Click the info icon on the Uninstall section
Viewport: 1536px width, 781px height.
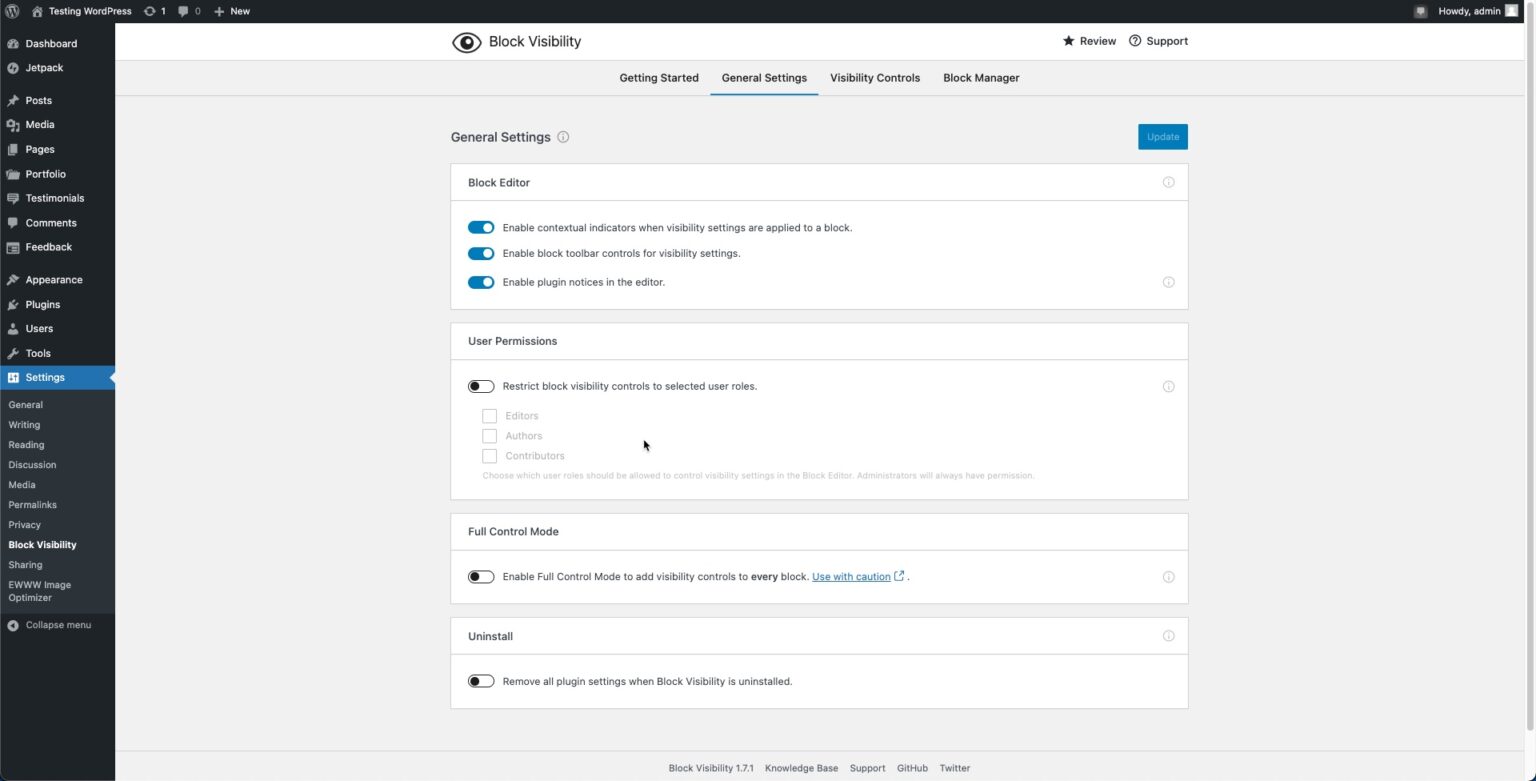coord(1167,636)
